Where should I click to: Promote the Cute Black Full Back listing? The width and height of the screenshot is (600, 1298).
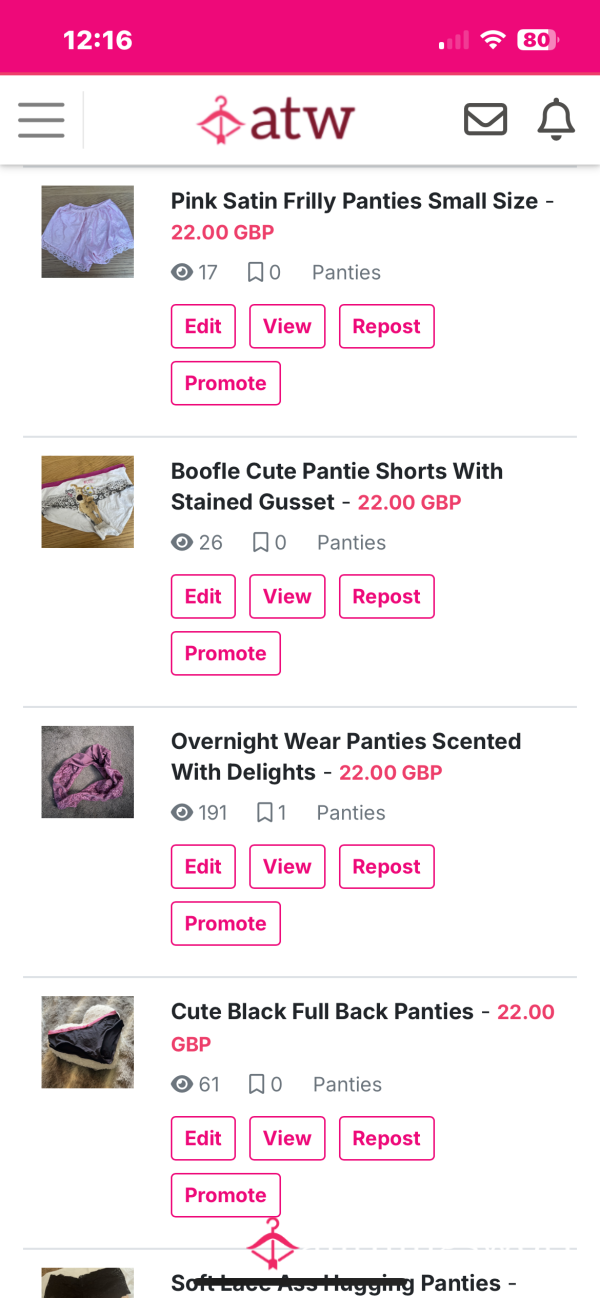tap(226, 1195)
